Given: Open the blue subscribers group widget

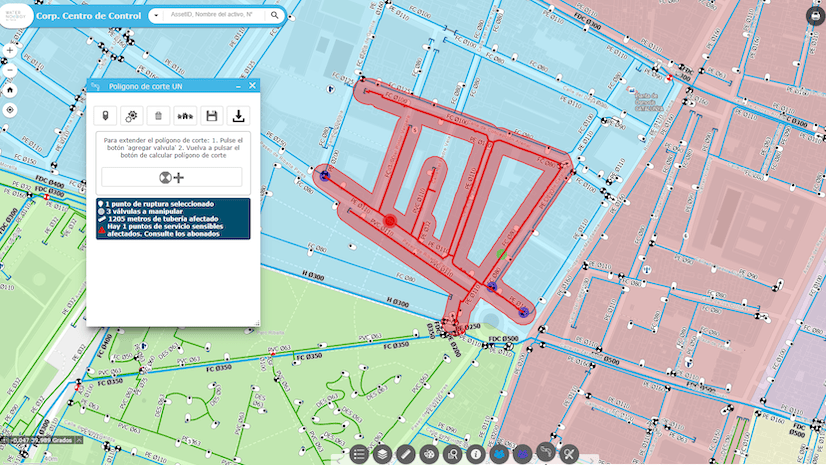Looking at the screenshot, I should 499,453.
